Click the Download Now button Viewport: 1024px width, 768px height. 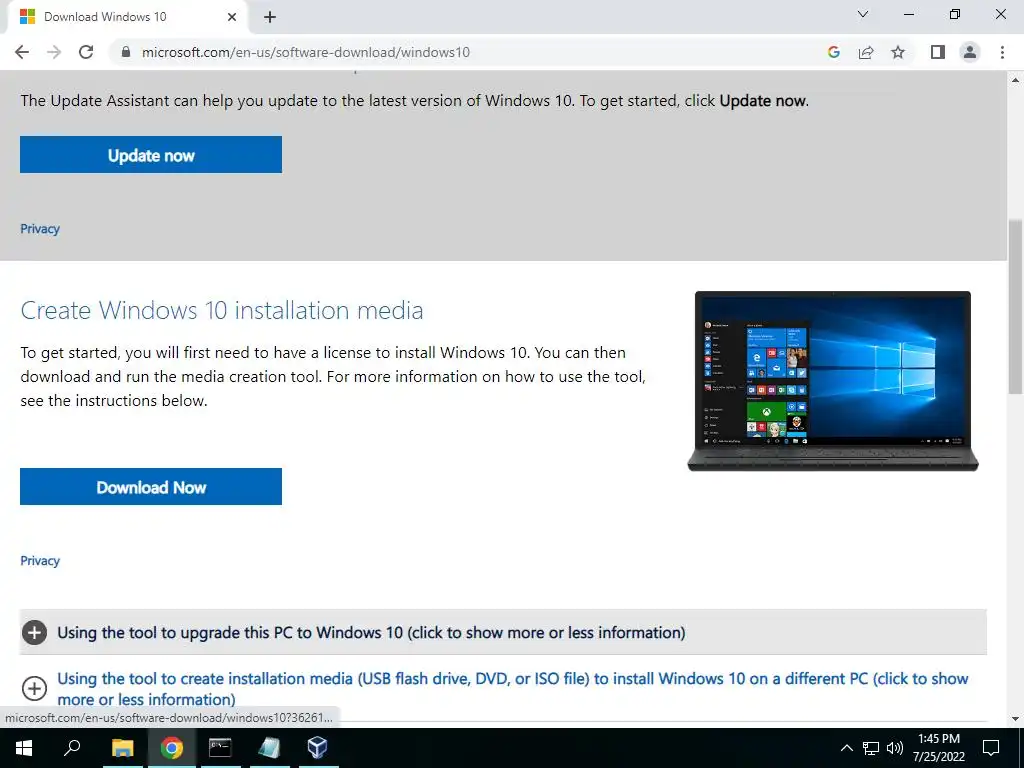pos(151,487)
